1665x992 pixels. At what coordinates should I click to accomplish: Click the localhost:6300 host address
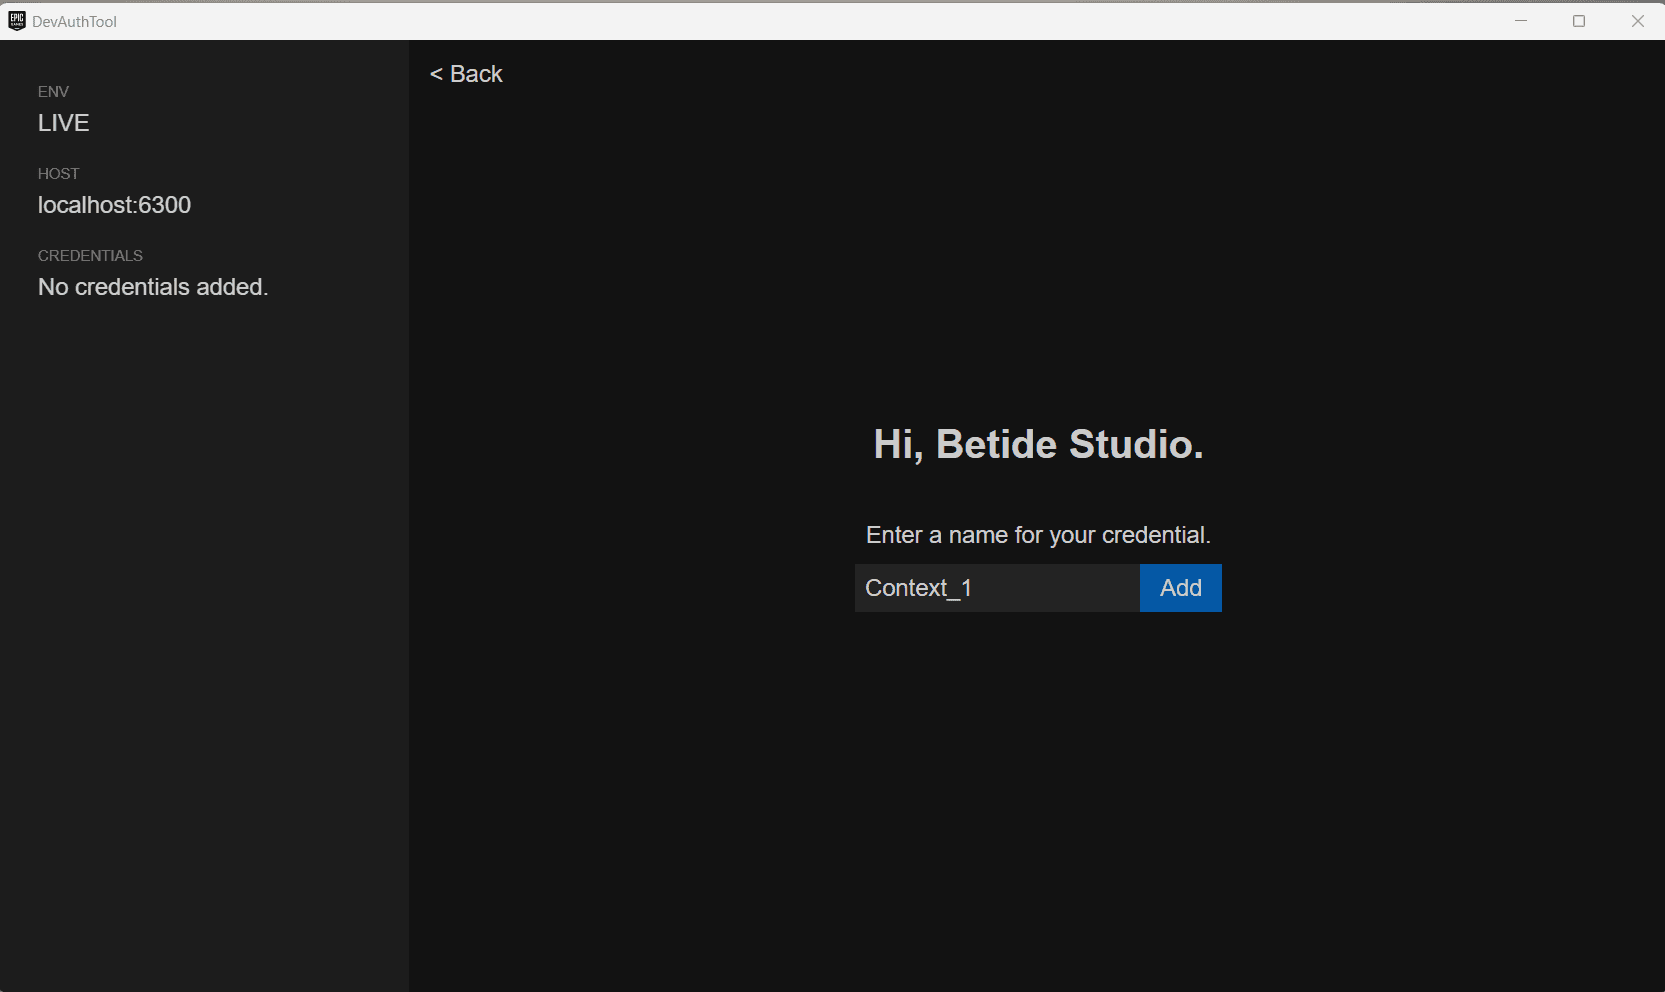tap(114, 205)
